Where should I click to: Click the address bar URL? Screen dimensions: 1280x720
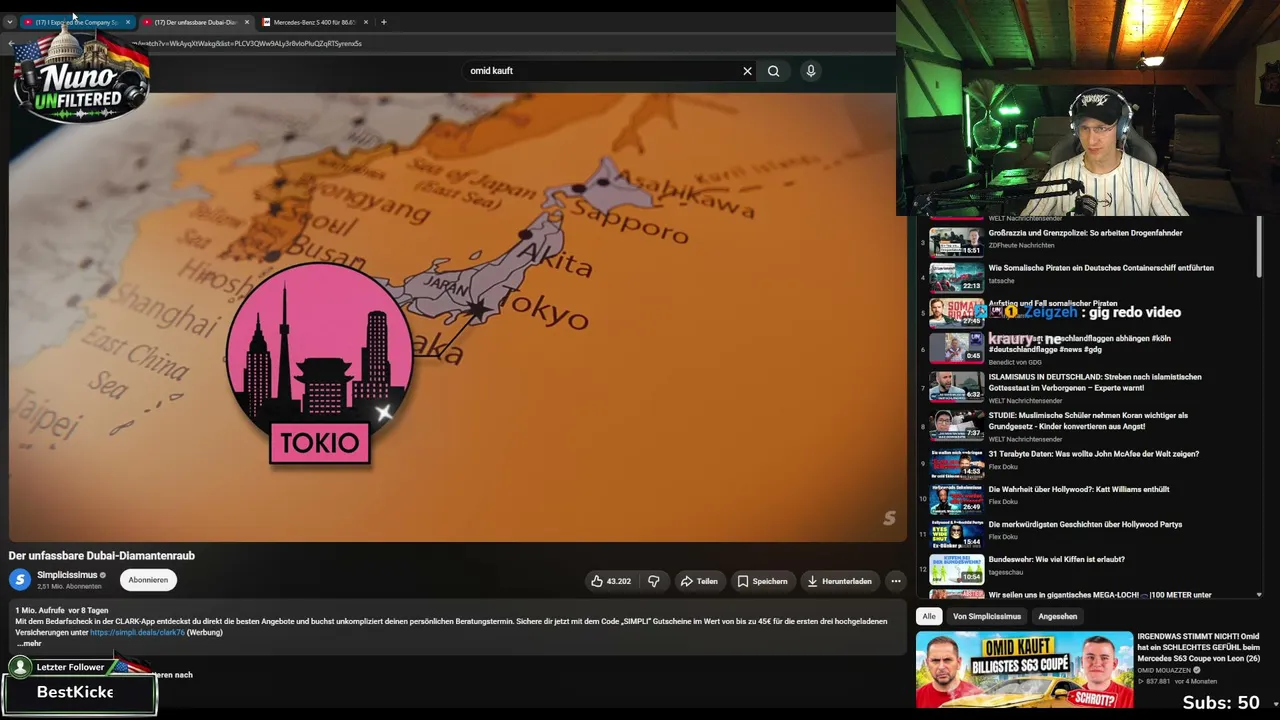point(246,44)
